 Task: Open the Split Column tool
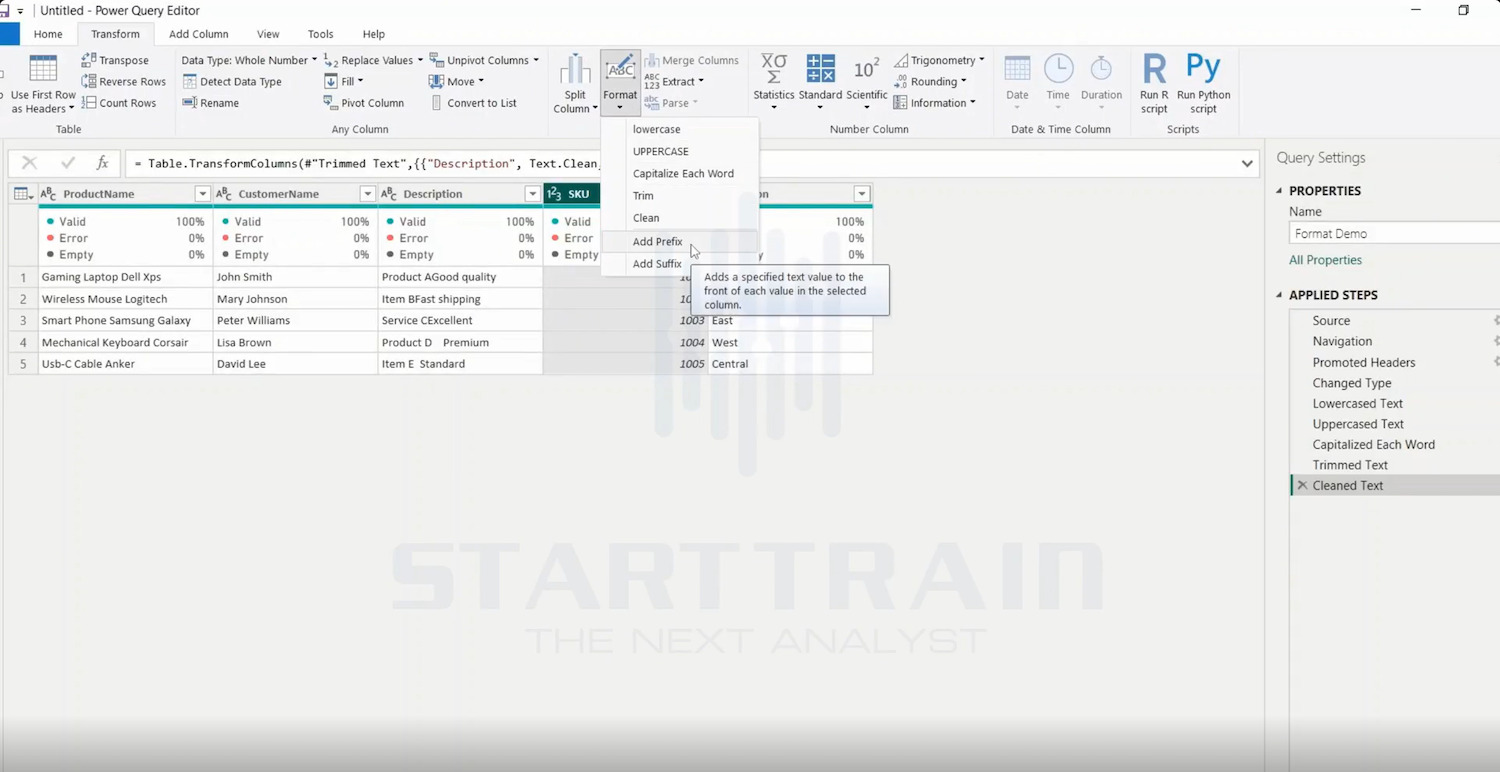tap(575, 85)
